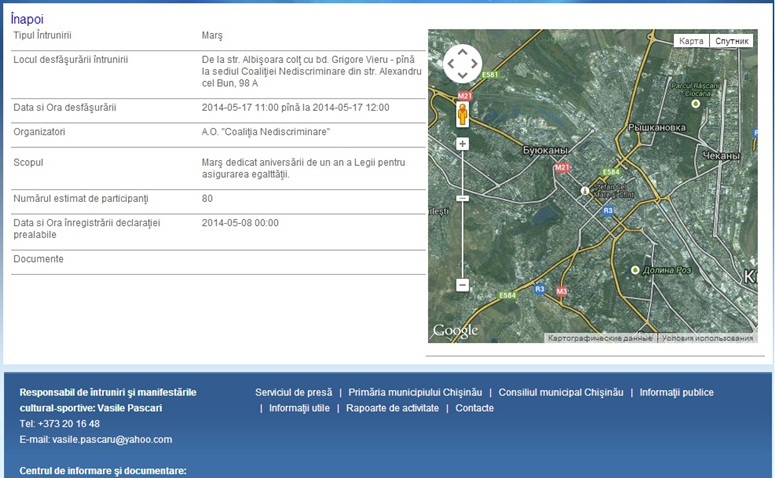
Task: Click the Marş meeting type value
Action: click(212, 36)
